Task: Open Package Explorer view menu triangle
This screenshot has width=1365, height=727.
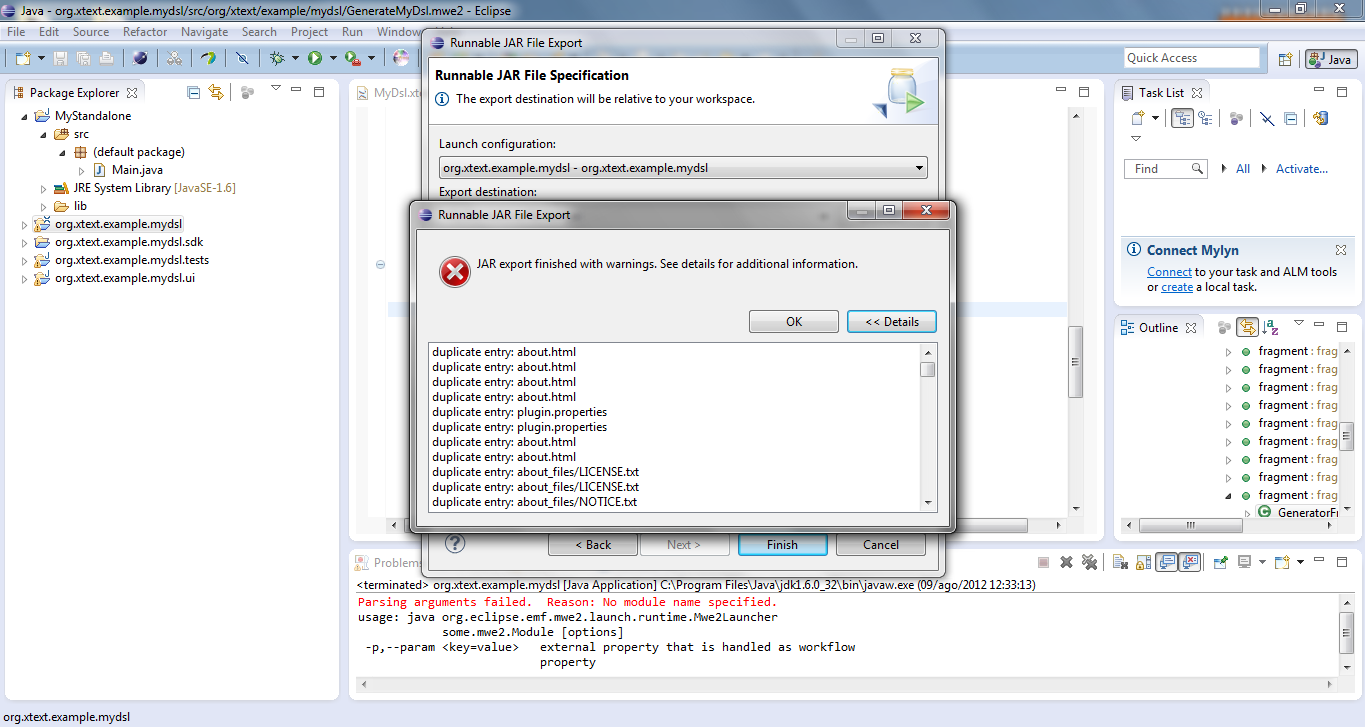Action: 276,89
